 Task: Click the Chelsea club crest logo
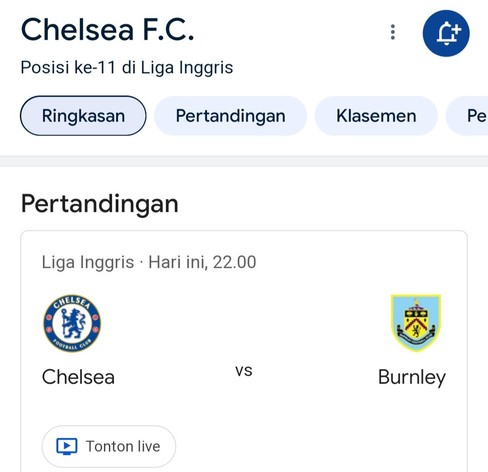[x=72, y=323]
